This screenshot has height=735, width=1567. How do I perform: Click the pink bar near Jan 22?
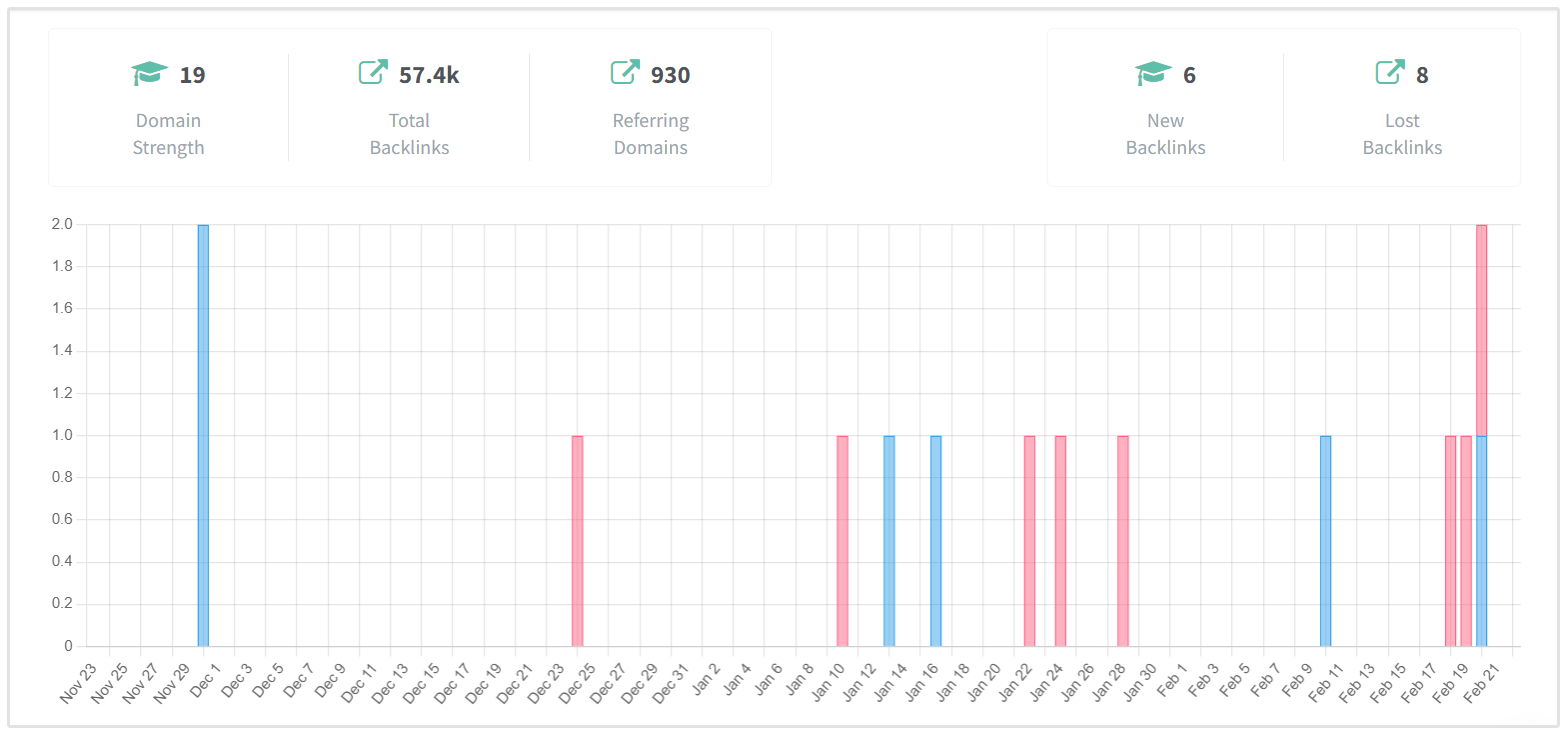1029,540
